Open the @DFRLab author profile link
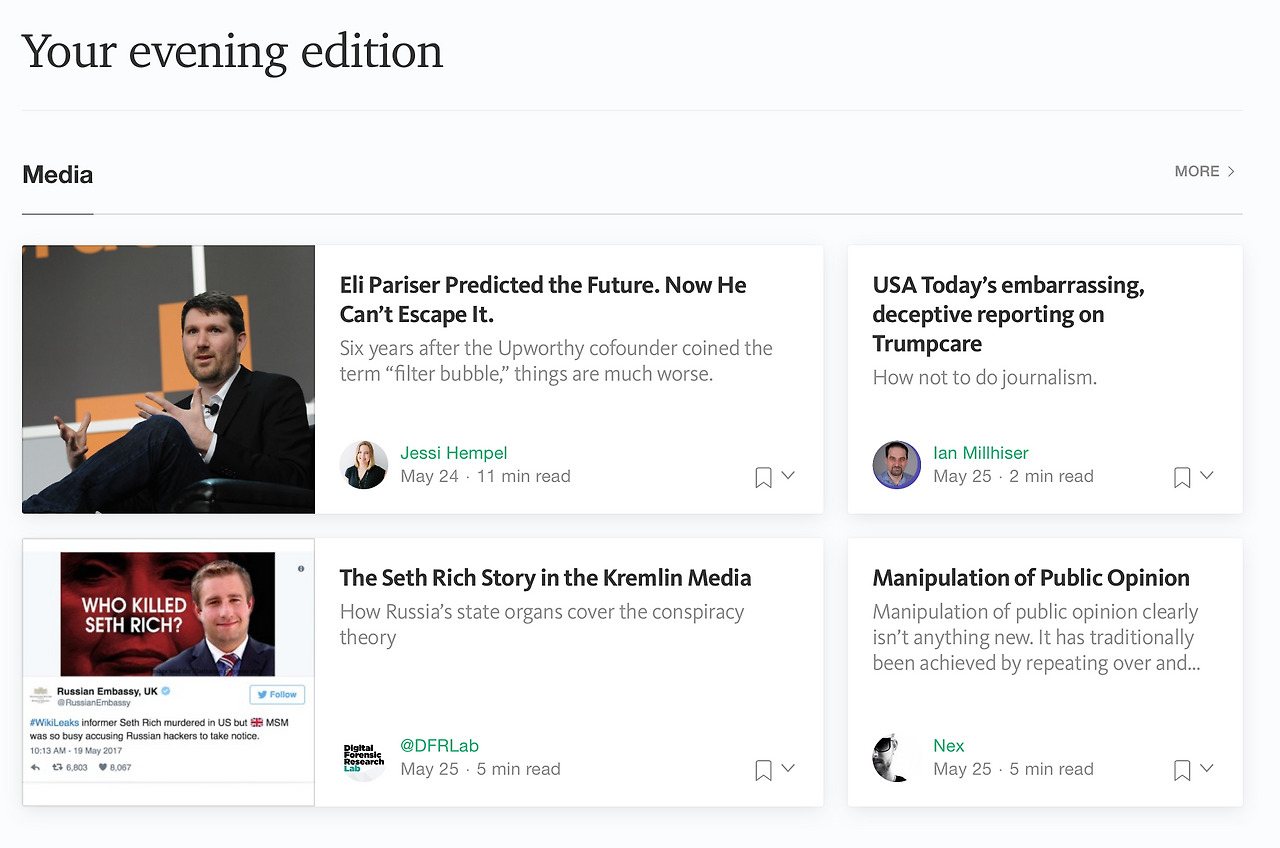The height and width of the screenshot is (848, 1280). (440, 745)
